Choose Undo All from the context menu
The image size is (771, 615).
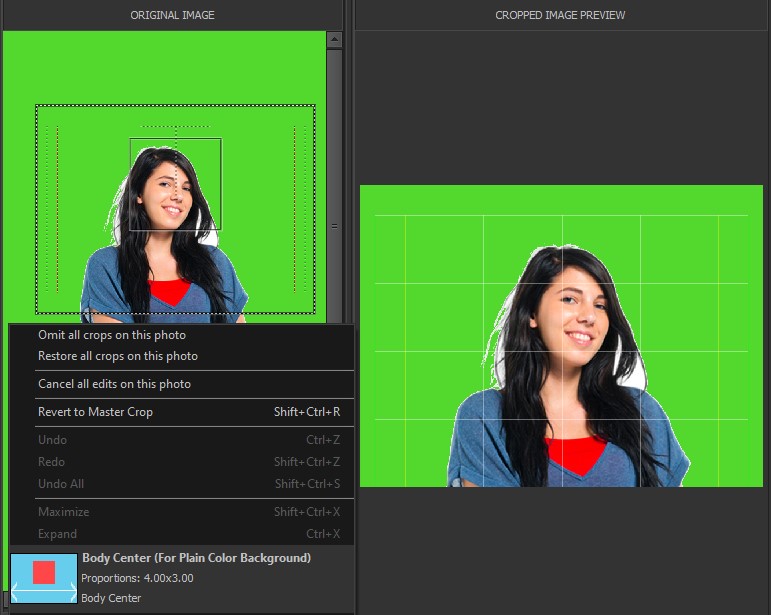(x=60, y=484)
